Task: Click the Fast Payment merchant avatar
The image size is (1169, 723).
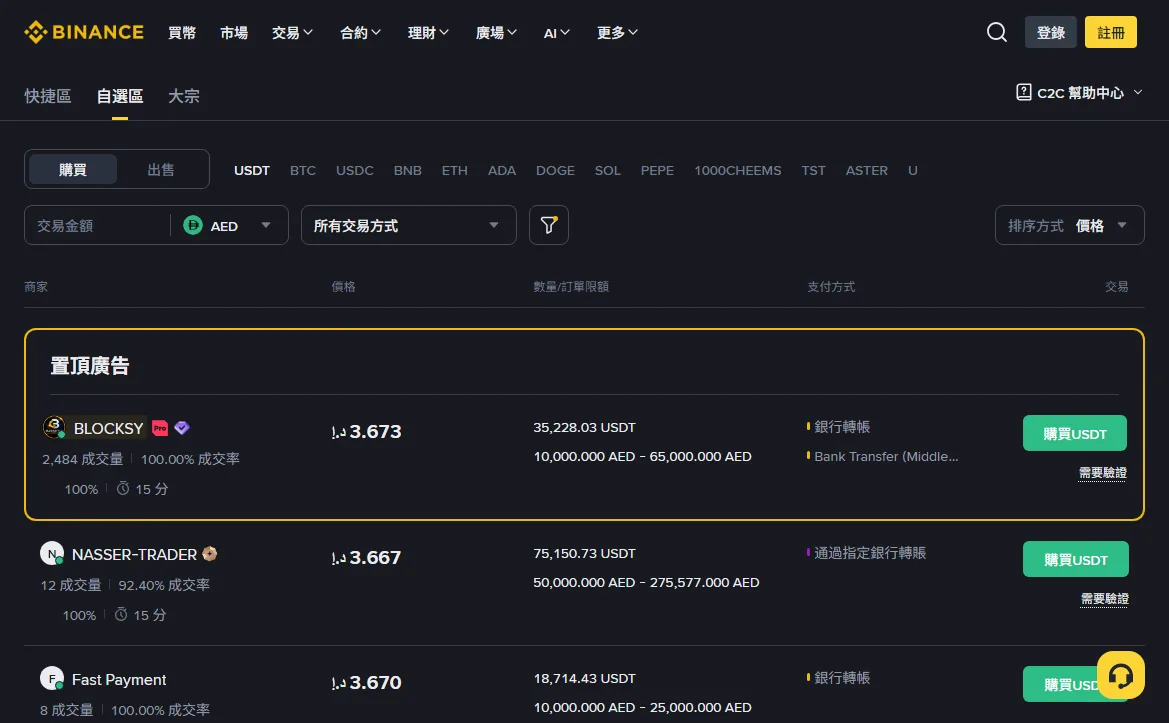Action: (x=51, y=678)
